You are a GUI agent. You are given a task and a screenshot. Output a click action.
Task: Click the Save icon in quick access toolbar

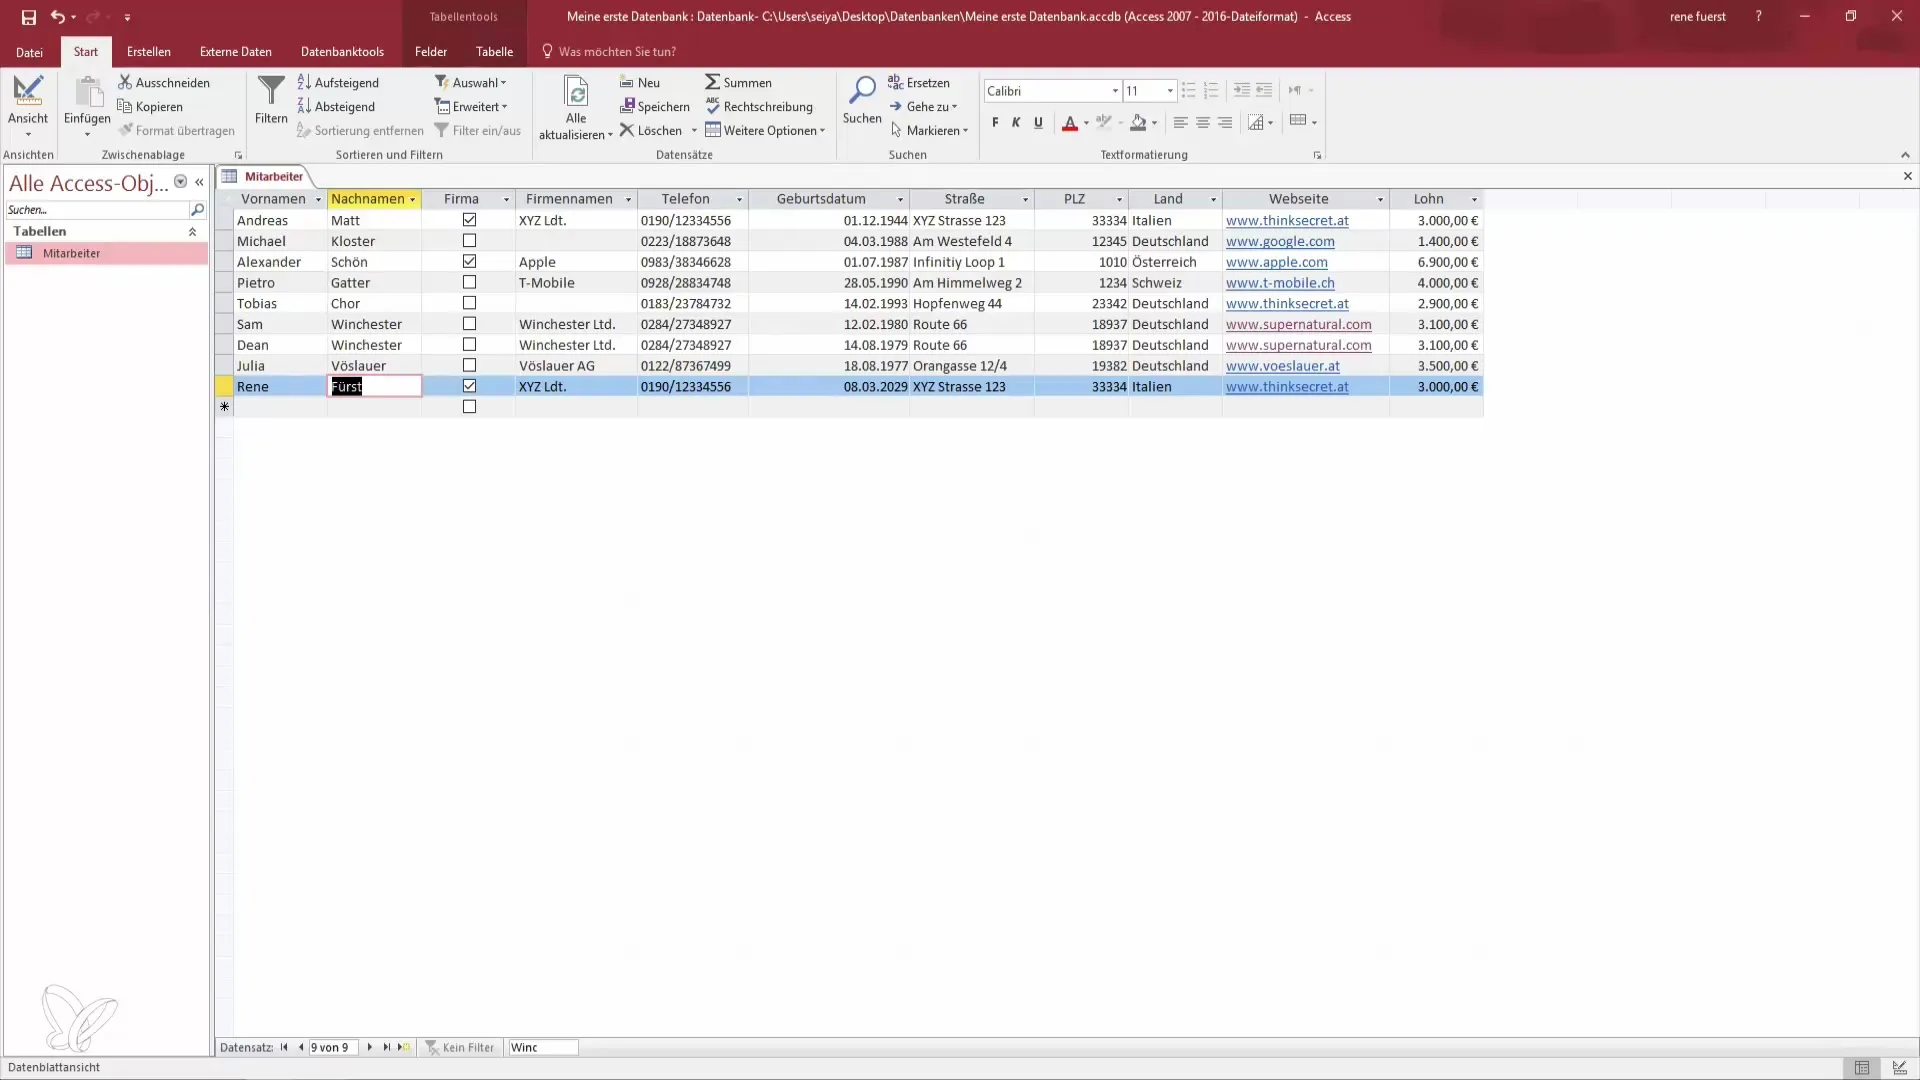pyautogui.click(x=28, y=17)
